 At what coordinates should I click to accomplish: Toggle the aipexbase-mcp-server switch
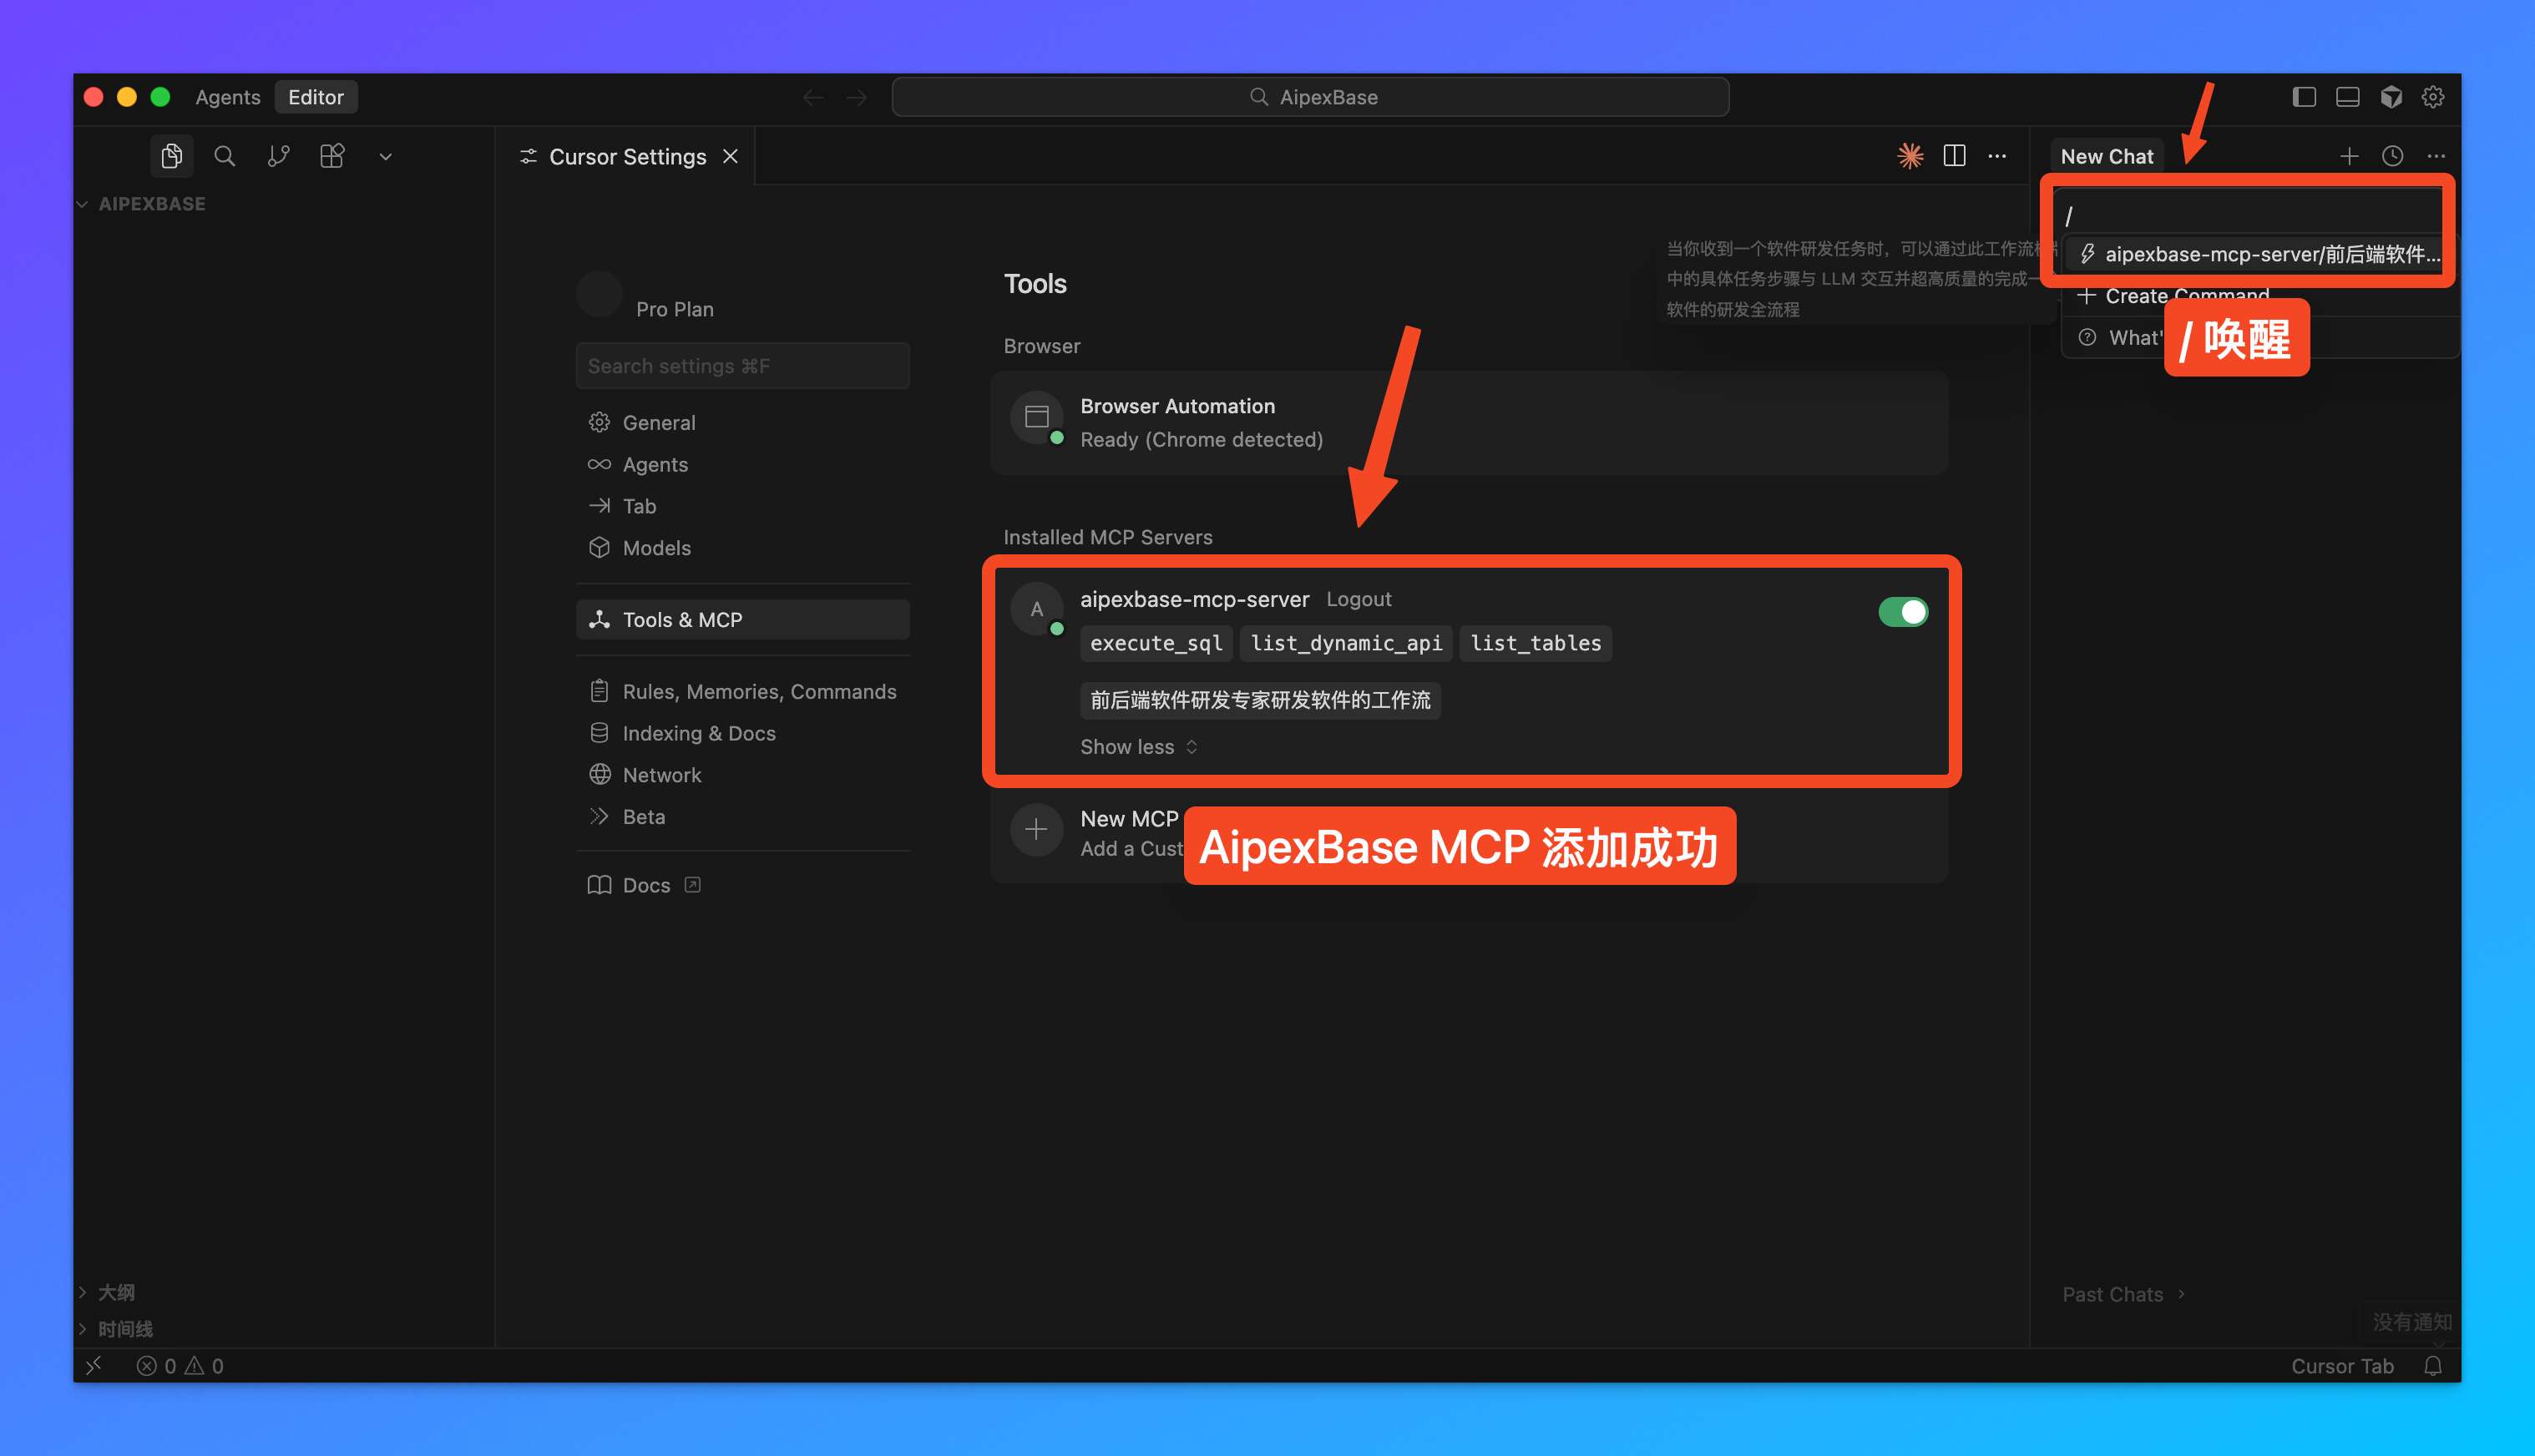[1901, 611]
